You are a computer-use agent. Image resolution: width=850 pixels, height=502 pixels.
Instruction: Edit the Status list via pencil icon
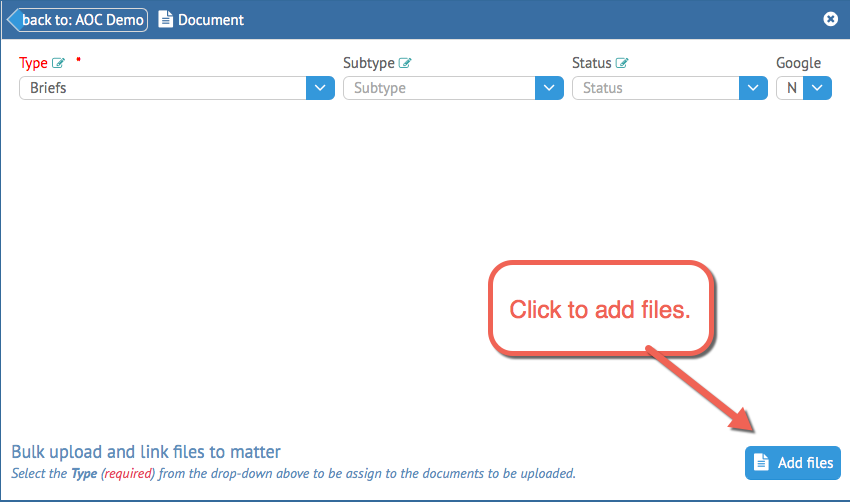622,63
